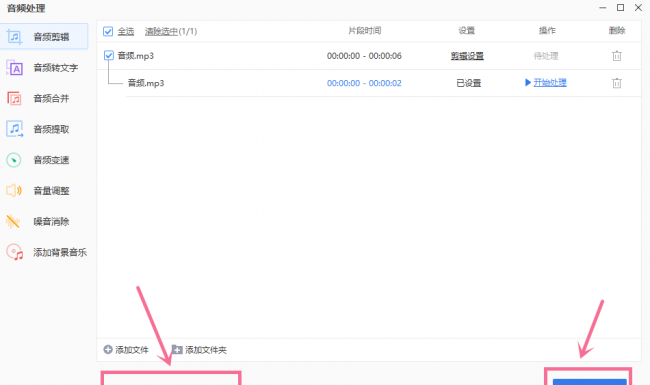Click the time range 00:00:00 - 00:00:06
650x385 pixels.
click(364, 56)
